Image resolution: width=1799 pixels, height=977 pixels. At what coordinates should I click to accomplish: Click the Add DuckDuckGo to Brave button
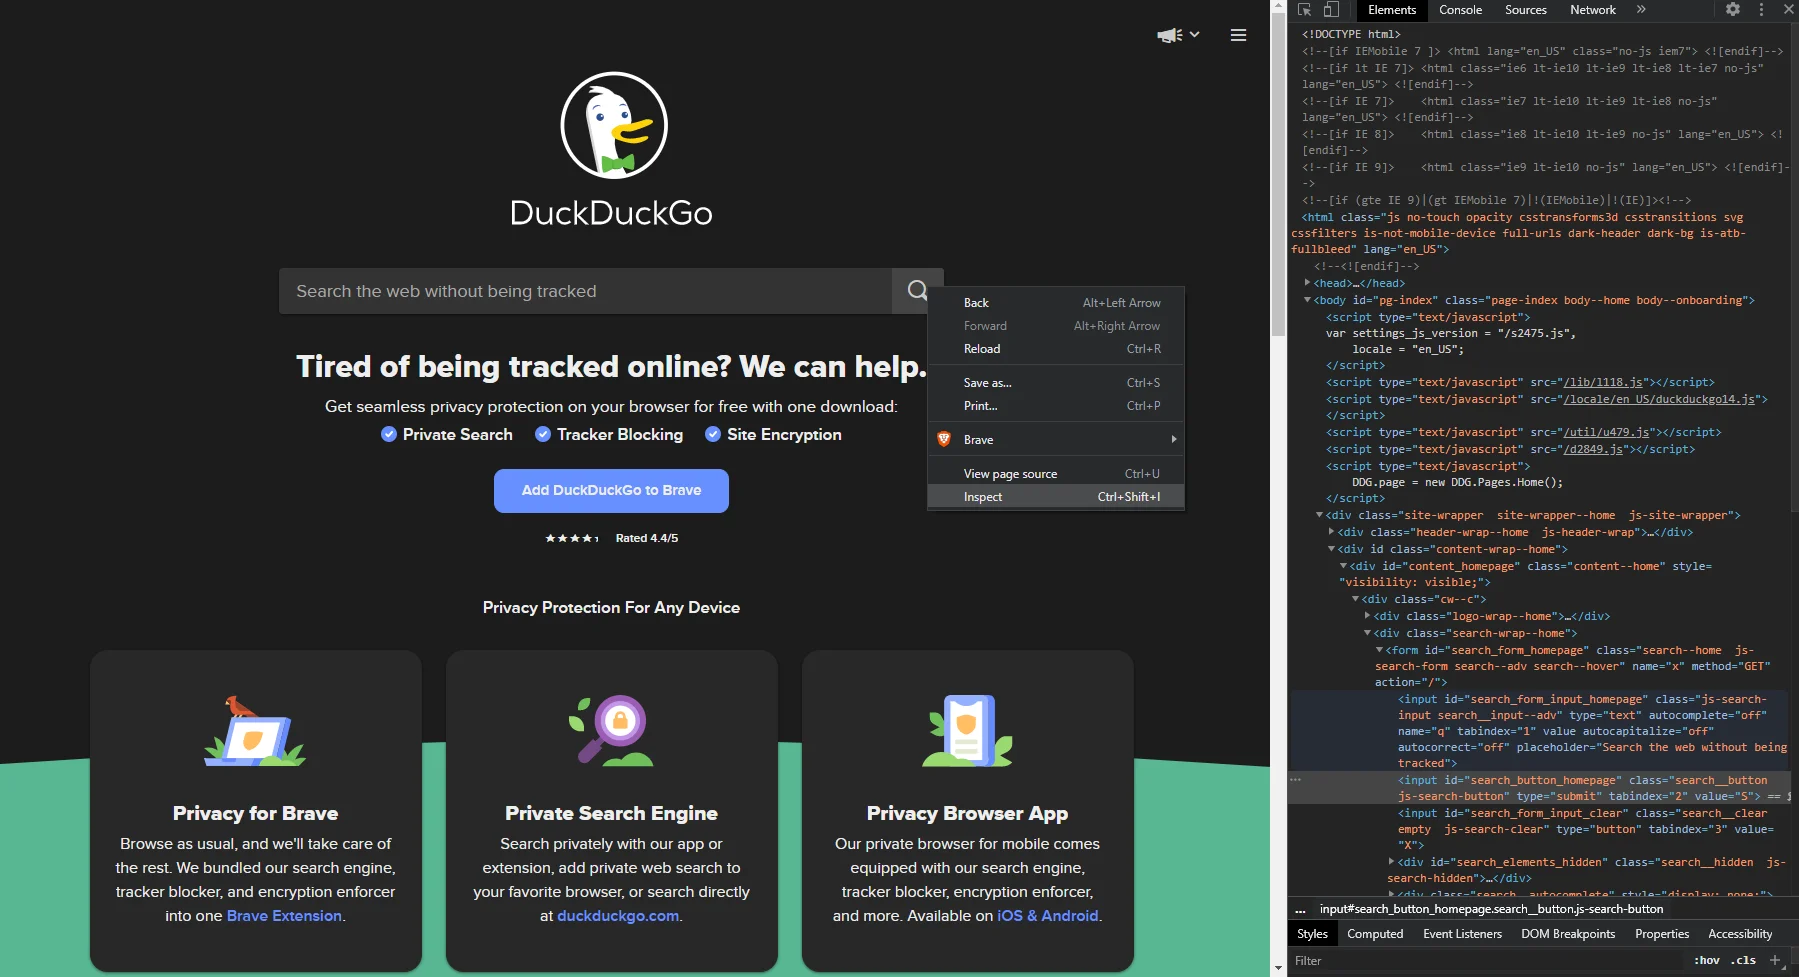[x=611, y=491]
